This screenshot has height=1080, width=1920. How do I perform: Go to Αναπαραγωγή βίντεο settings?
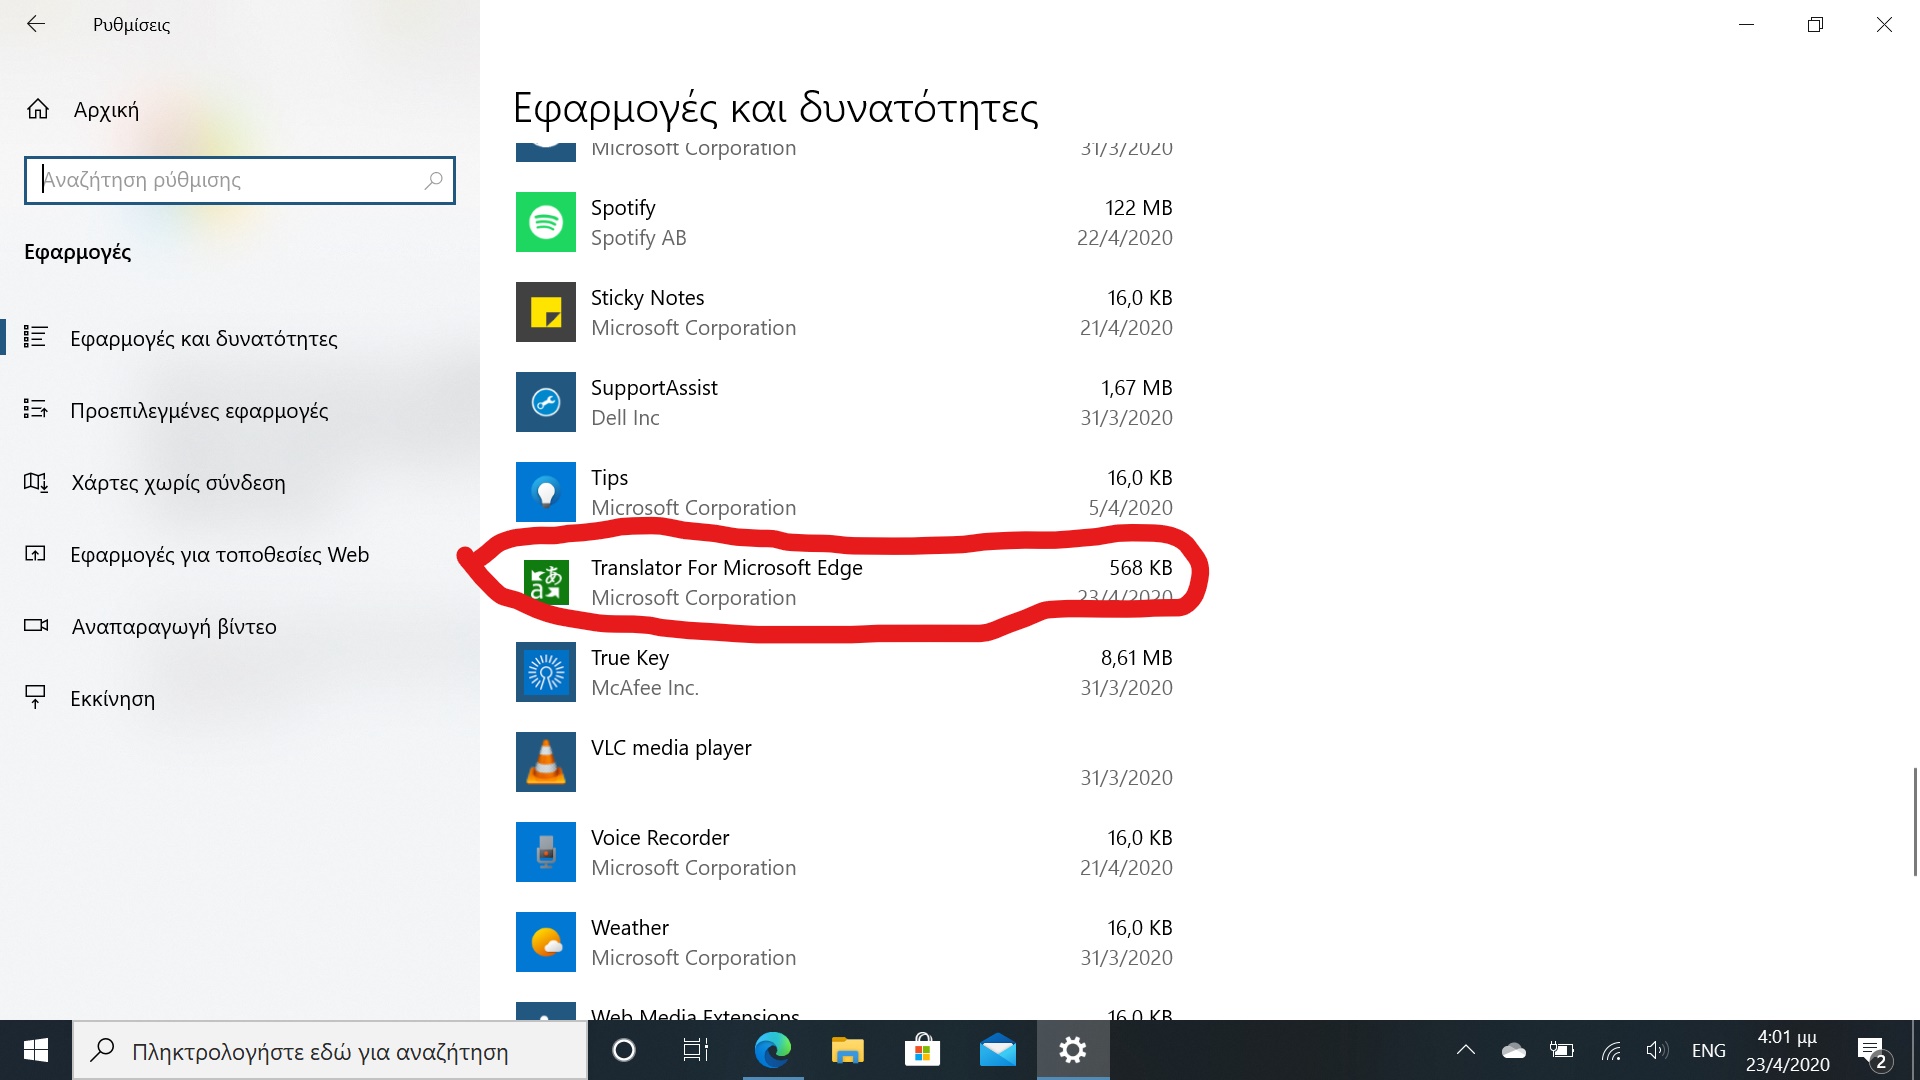174,627
